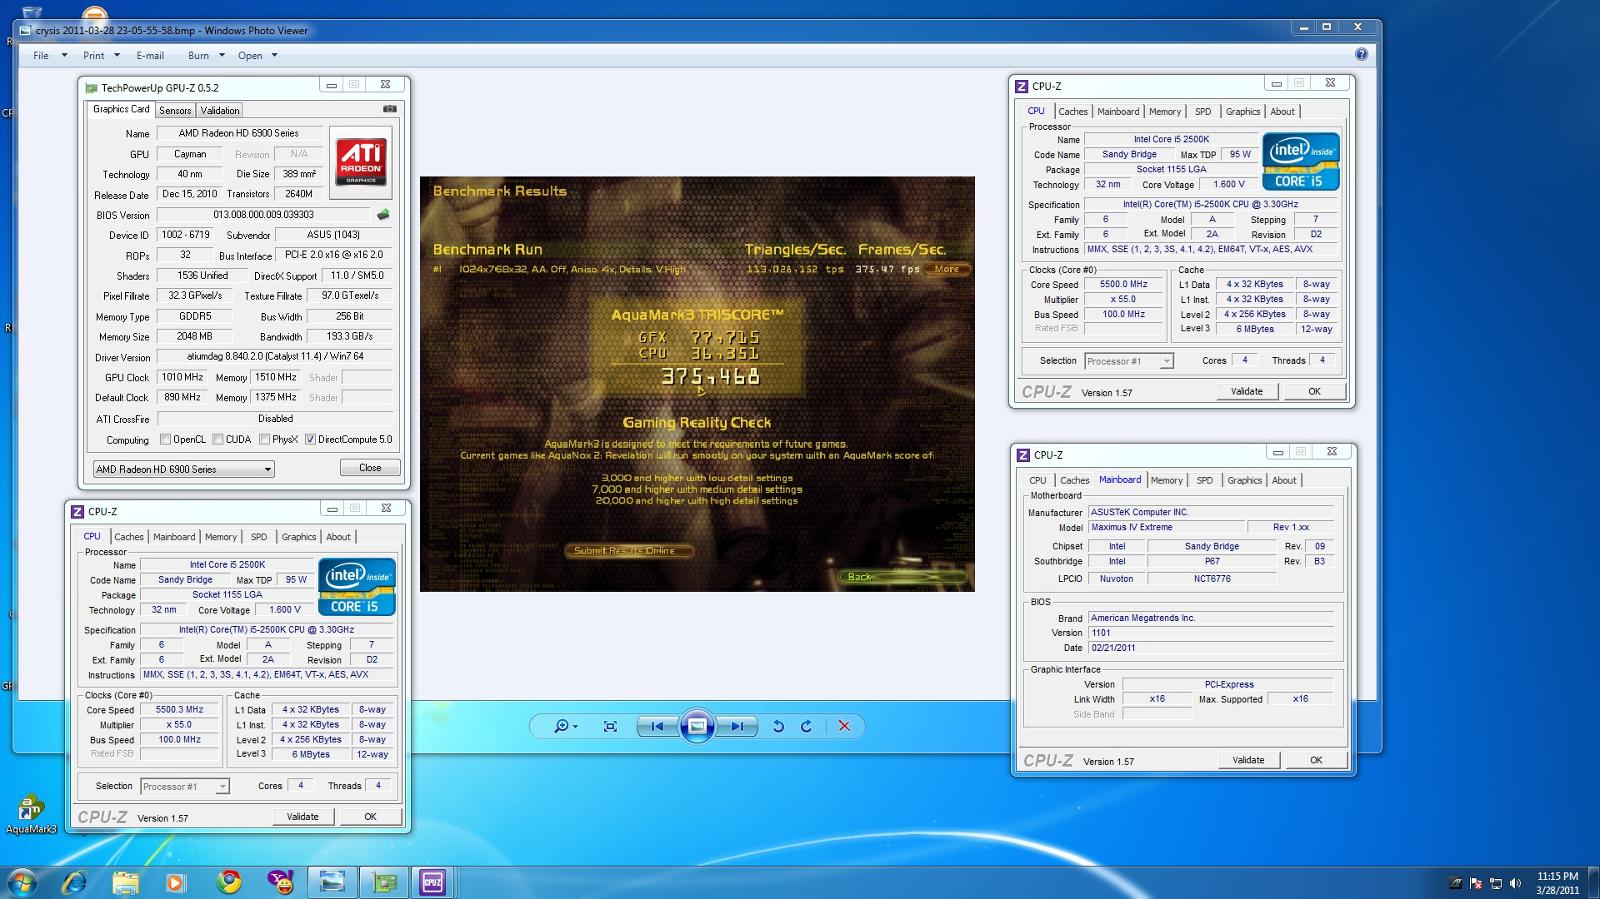The image size is (1600, 899).
Task: Open Google Chrome from the taskbar
Action: pos(229,882)
